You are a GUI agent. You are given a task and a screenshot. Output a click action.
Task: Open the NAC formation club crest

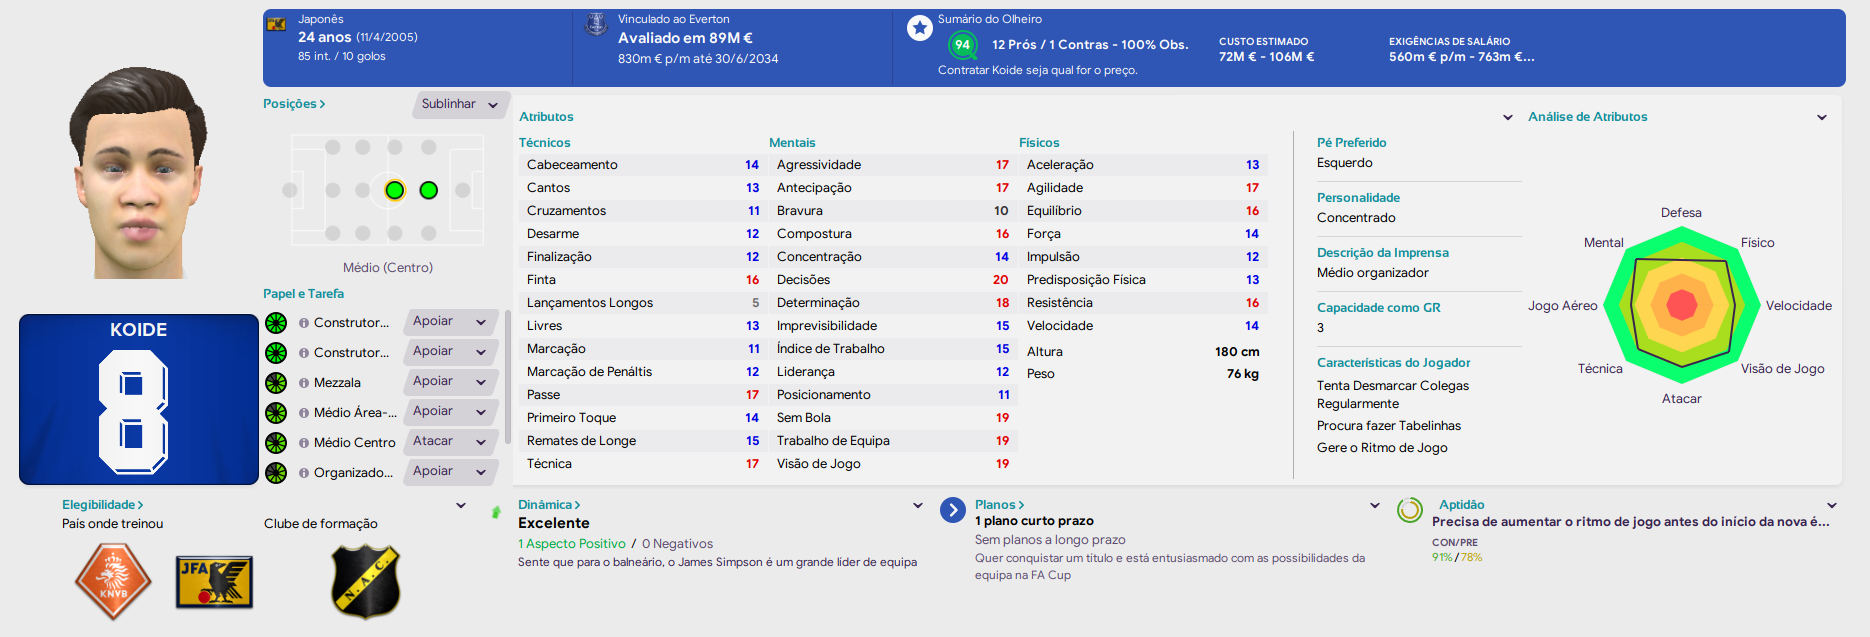(366, 581)
